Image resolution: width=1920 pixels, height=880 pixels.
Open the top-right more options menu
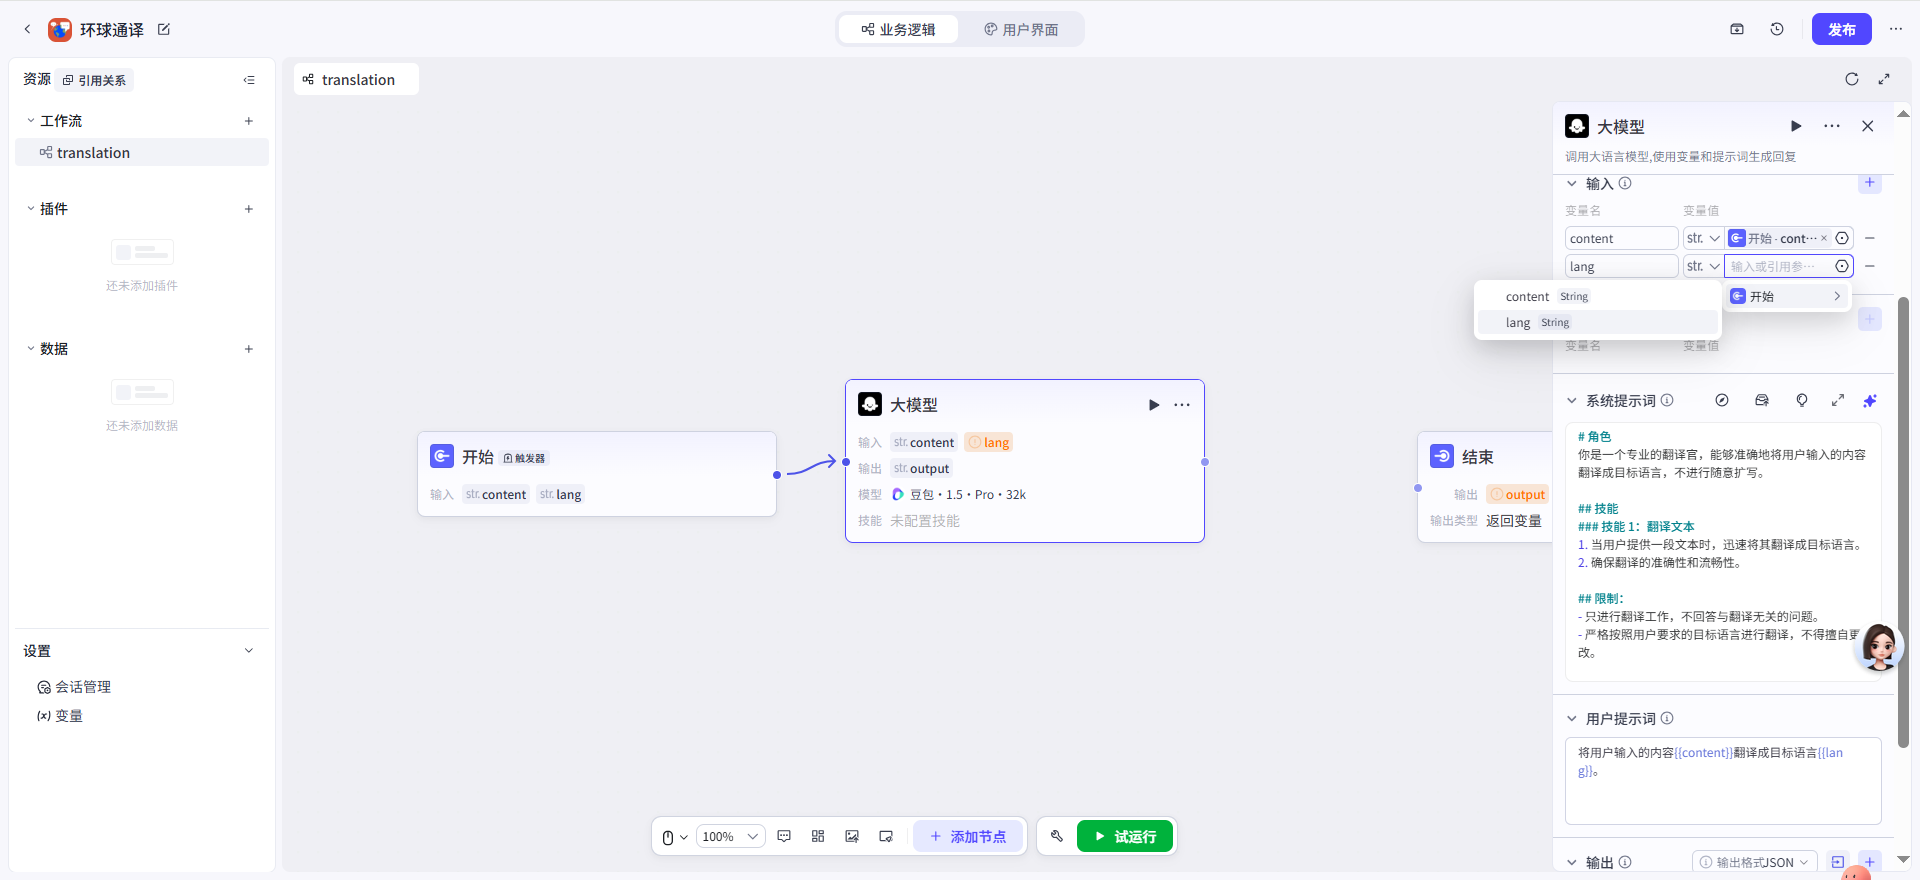click(1895, 29)
